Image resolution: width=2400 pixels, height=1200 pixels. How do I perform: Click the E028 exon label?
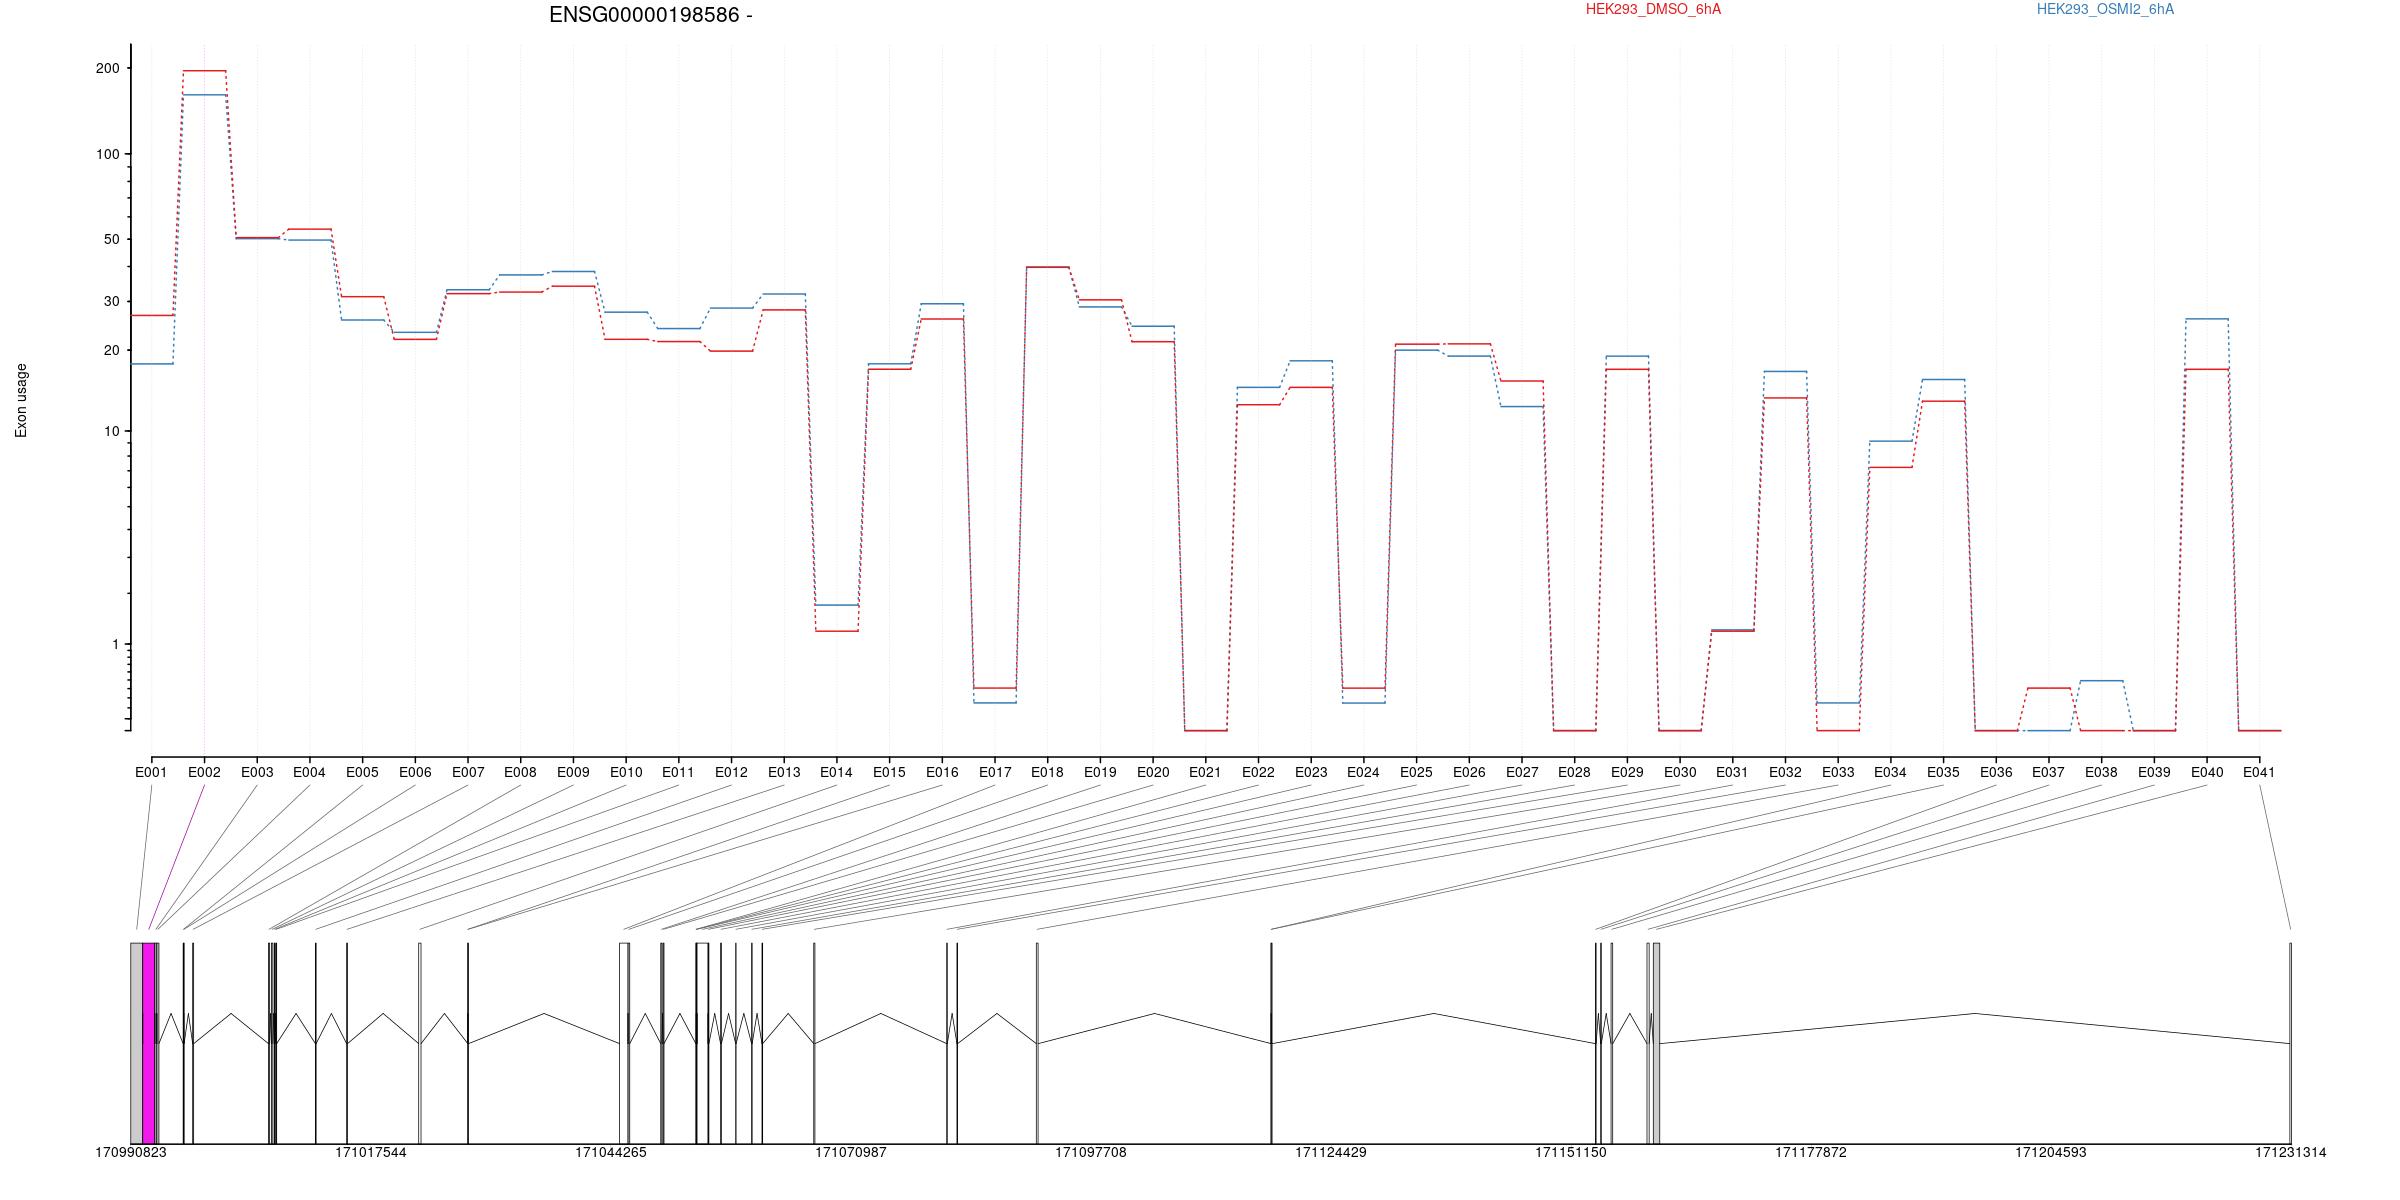pyautogui.click(x=1574, y=772)
